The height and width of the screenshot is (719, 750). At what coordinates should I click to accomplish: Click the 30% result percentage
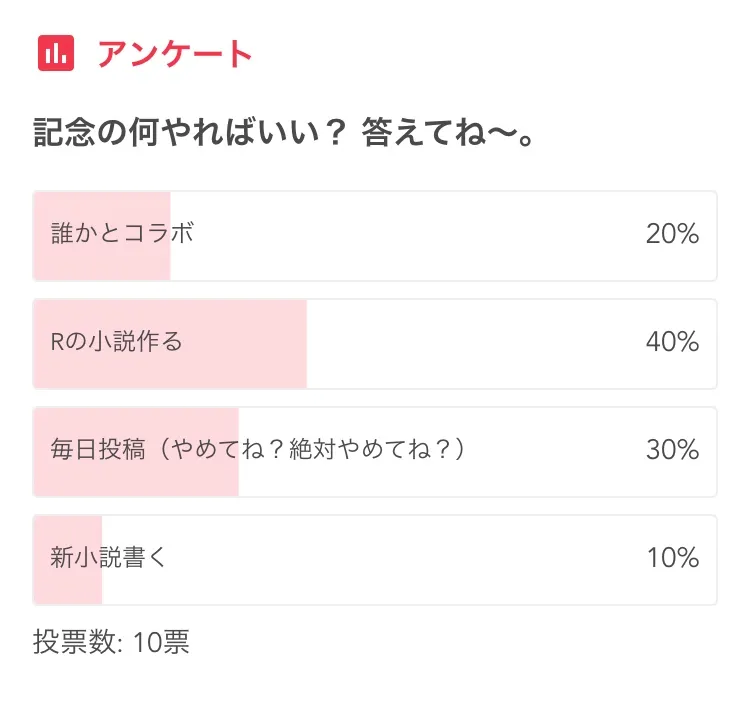click(671, 451)
